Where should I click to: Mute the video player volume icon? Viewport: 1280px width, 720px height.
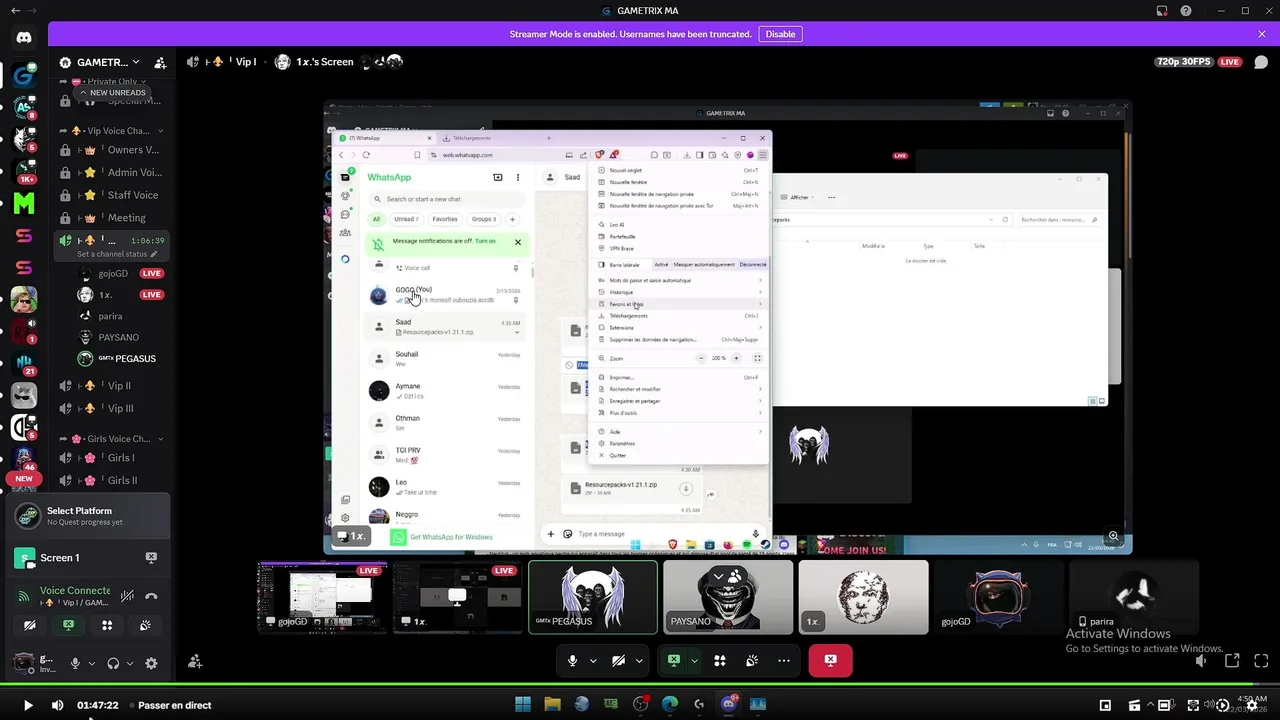click(x=57, y=705)
